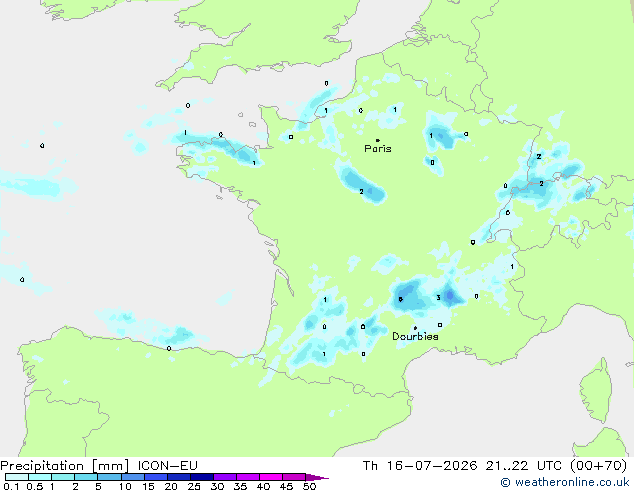
Task: Pick the 30–35 mm legend swatch
Action: pyautogui.click(x=225, y=477)
